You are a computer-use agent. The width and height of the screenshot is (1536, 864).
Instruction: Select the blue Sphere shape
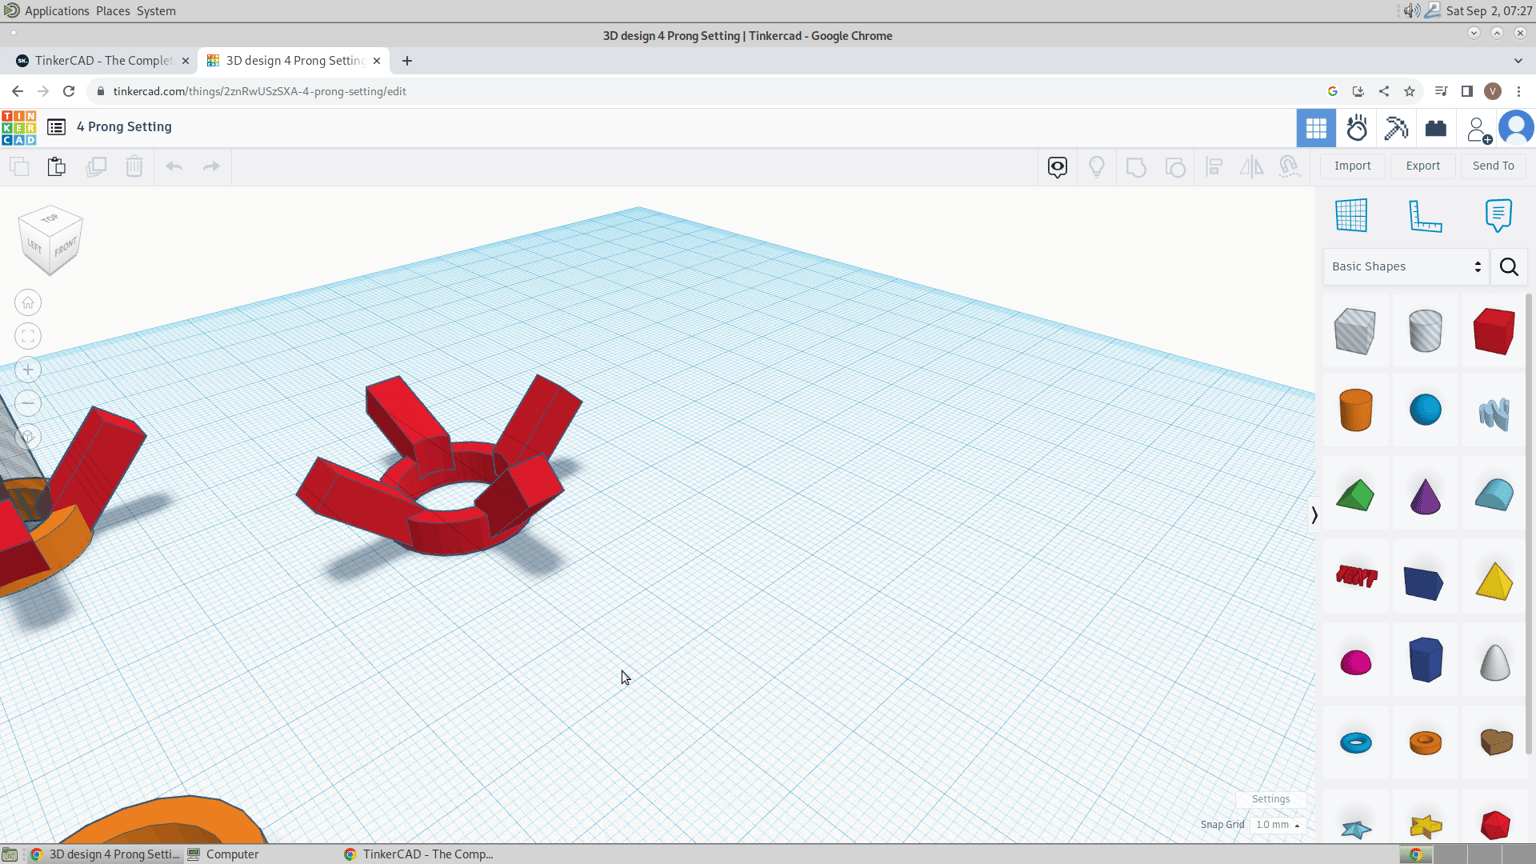pyautogui.click(x=1425, y=410)
